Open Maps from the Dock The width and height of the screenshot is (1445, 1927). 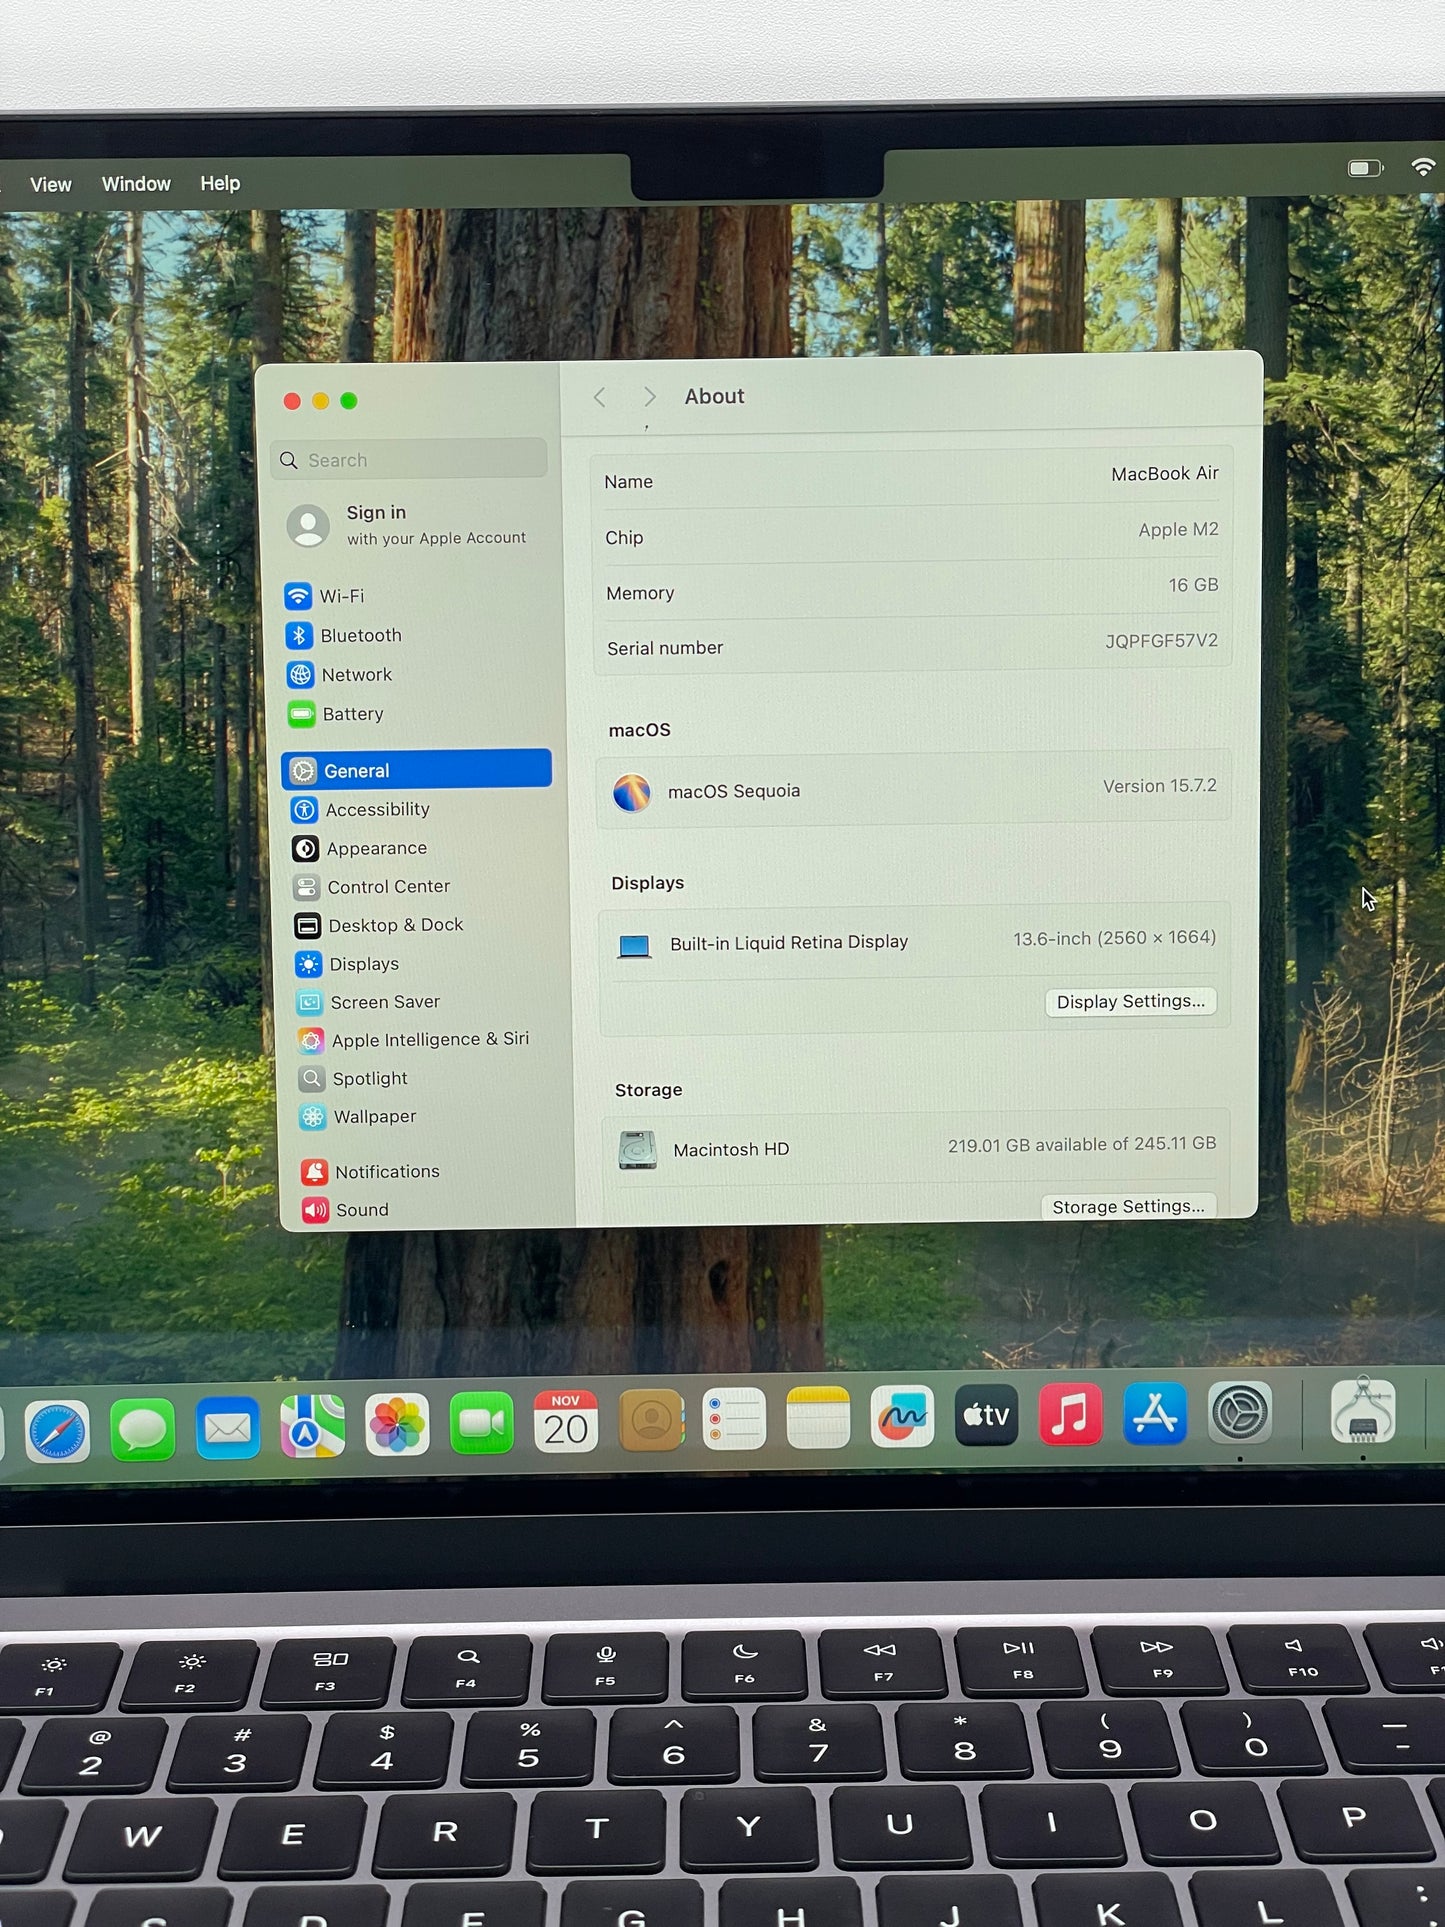[x=313, y=1426]
